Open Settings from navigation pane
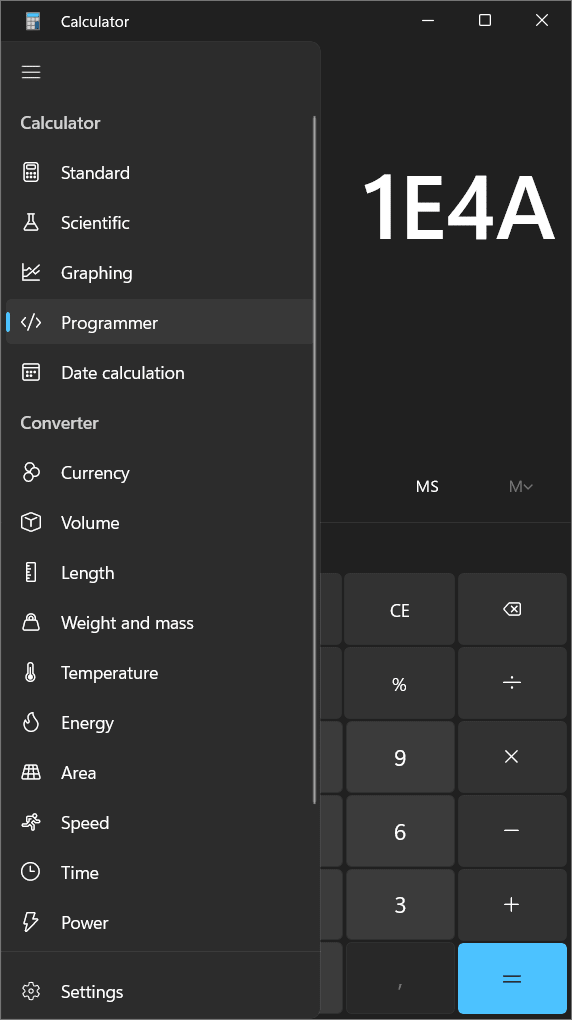 [x=159, y=991]
